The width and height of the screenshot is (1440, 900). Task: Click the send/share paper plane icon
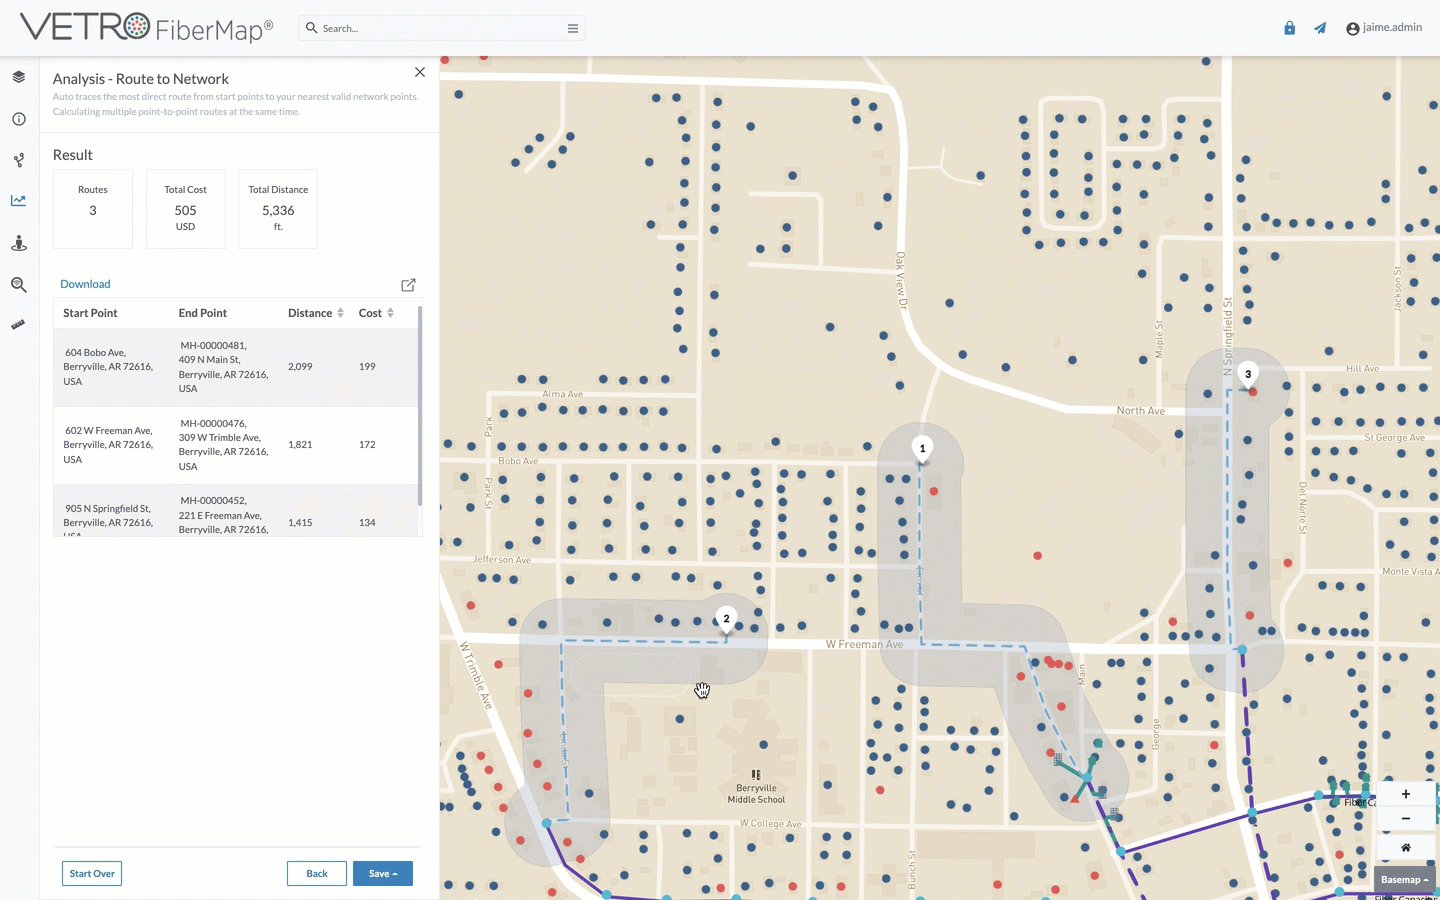pyautogui.click(x=1319, y=27)
